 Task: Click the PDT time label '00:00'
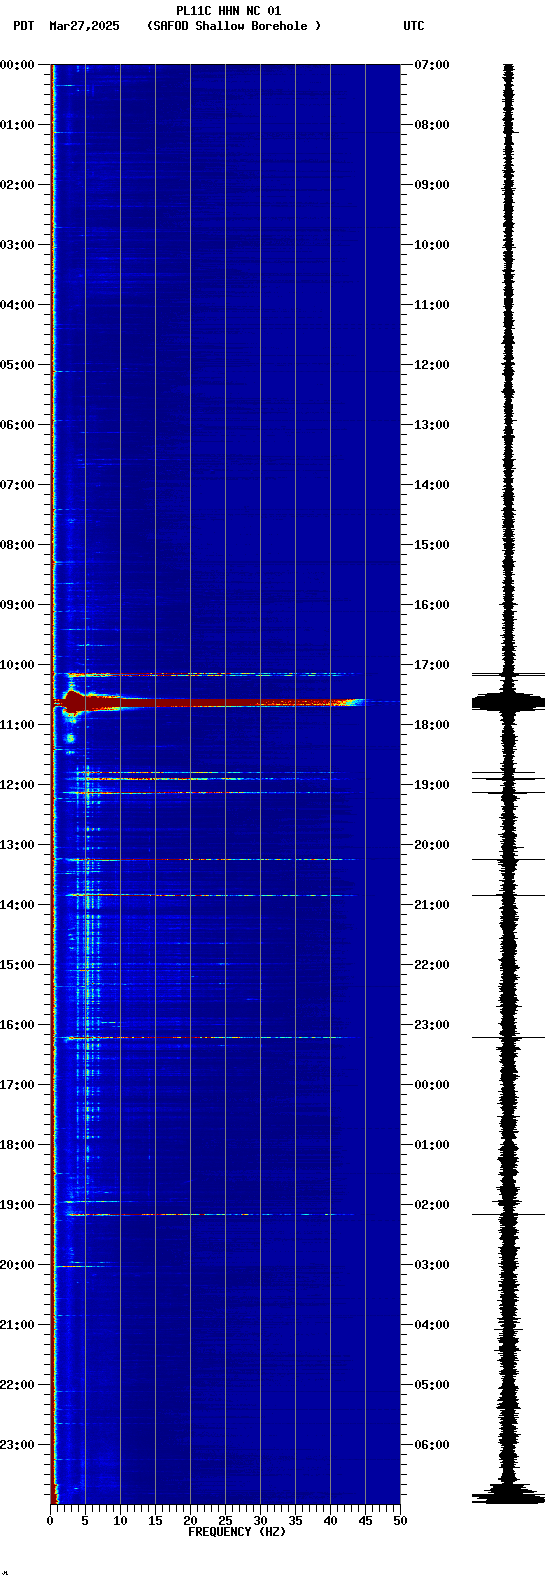pos(18,65)
